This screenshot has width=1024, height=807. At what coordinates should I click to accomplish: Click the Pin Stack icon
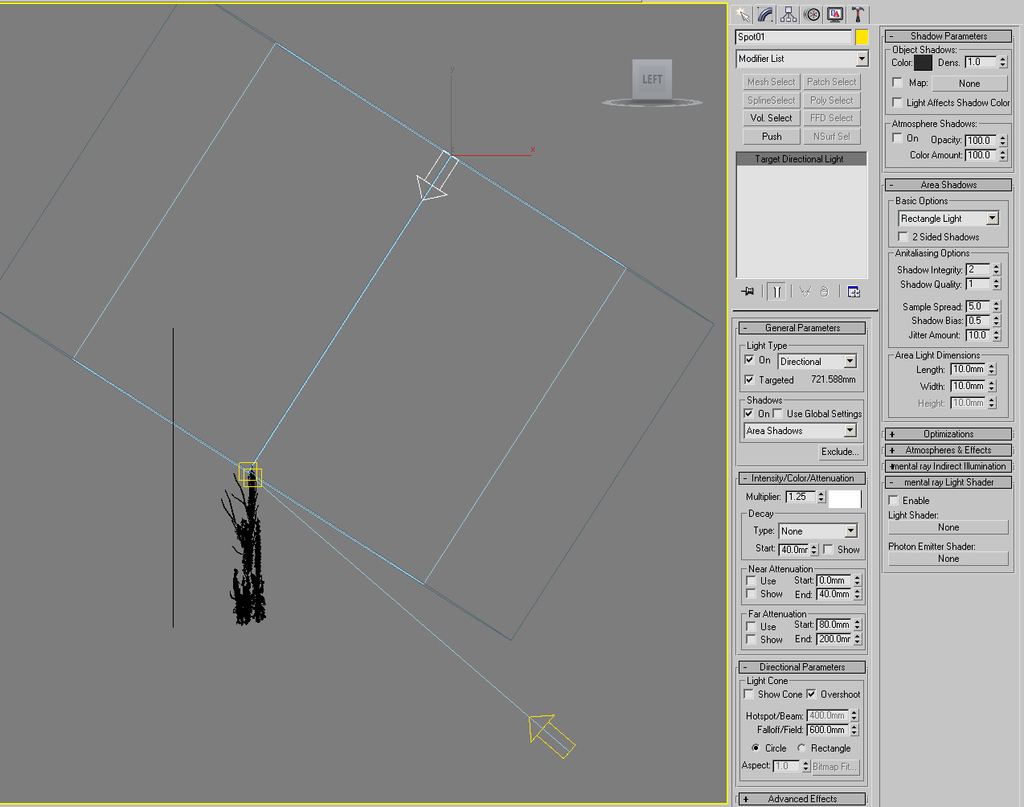[747, 292]
